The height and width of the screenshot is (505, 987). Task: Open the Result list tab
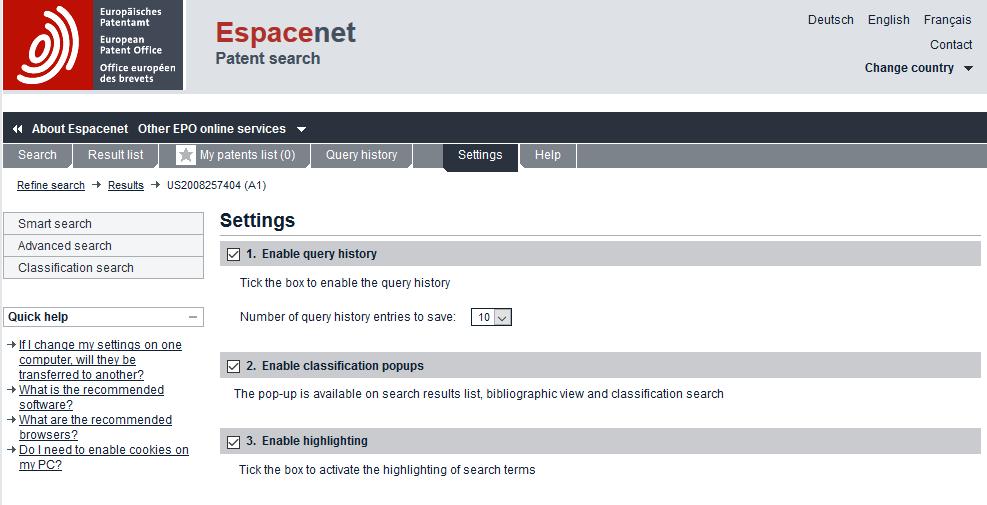[115, 155]
